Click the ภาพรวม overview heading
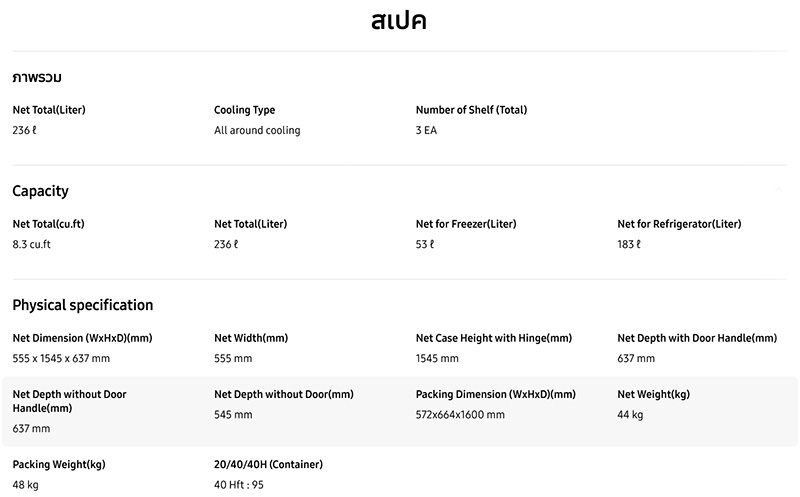This screenshot has width=800, height=497. click(37, 78)
